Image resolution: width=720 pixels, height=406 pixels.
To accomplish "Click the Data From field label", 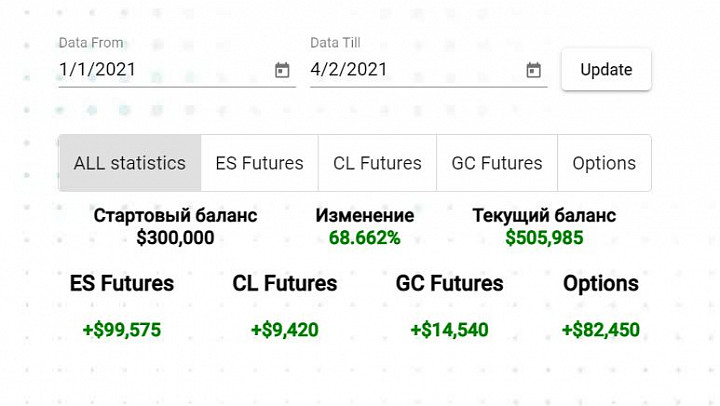I will click(91, 43).
